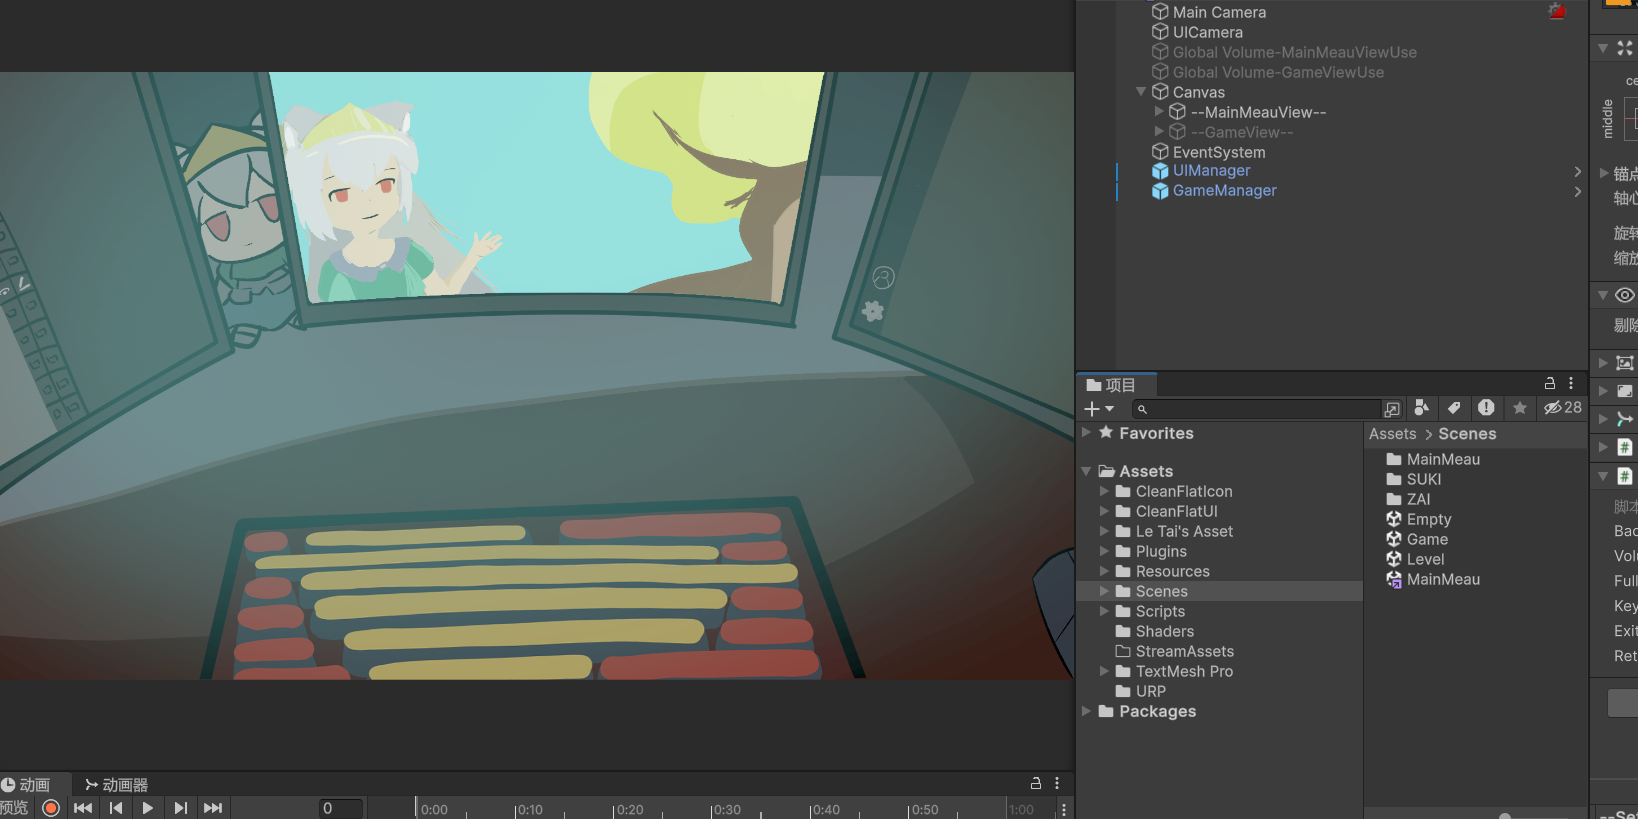This screenshot has height=819, width=1638.
Task: Jump to first keyframe in animation
Action: coord(83,808)
